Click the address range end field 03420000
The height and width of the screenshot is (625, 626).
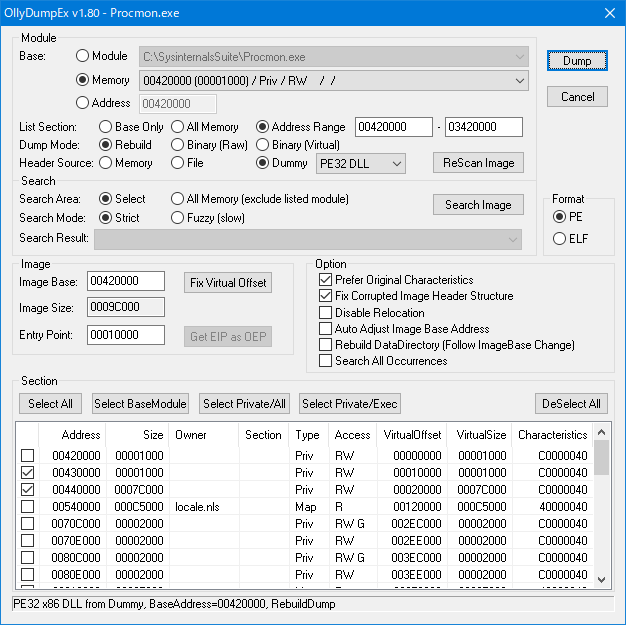[484, 127]
